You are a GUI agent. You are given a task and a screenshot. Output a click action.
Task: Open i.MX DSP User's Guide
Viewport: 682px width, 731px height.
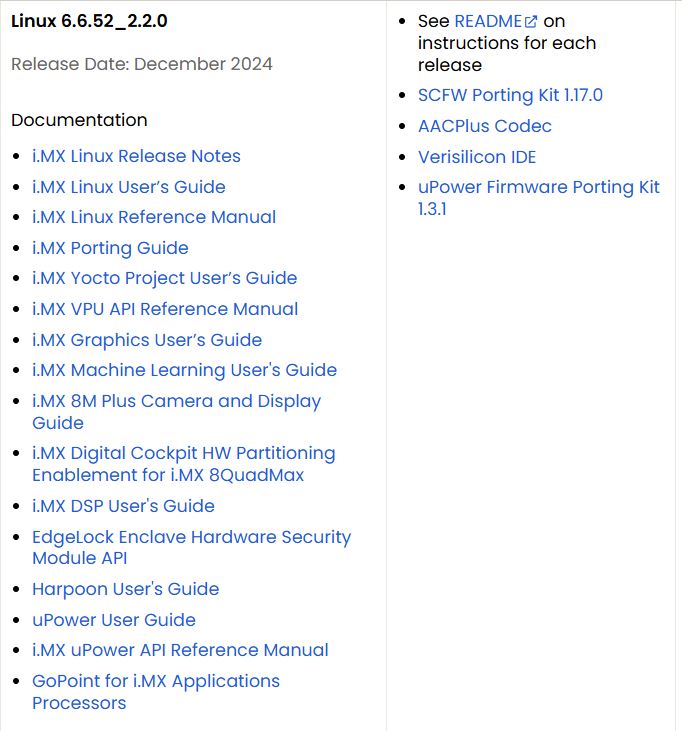[123, 506]
